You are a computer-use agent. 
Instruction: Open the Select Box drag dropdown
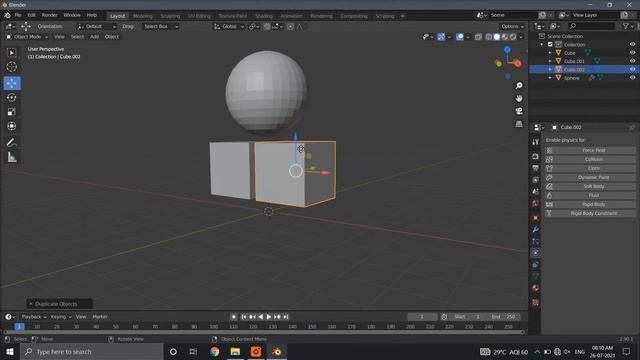click(x=160, y=27)
